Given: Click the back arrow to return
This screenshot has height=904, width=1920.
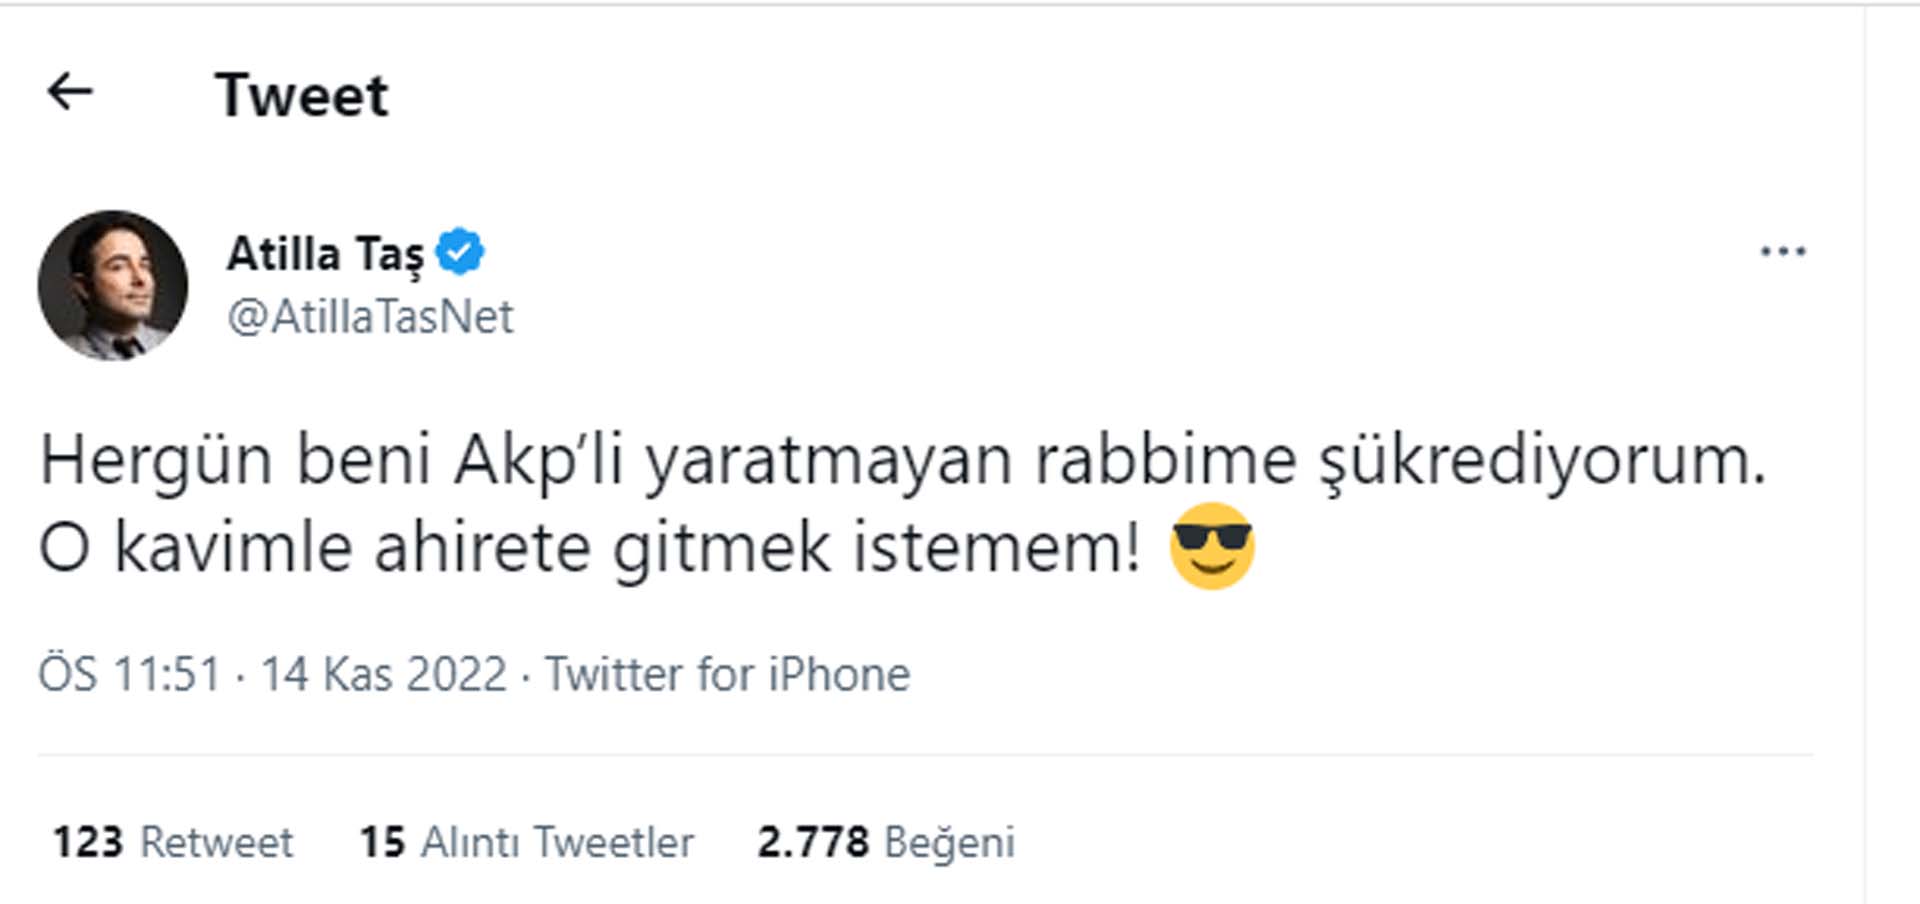Looking at the screenshot, I should (68, 92).
